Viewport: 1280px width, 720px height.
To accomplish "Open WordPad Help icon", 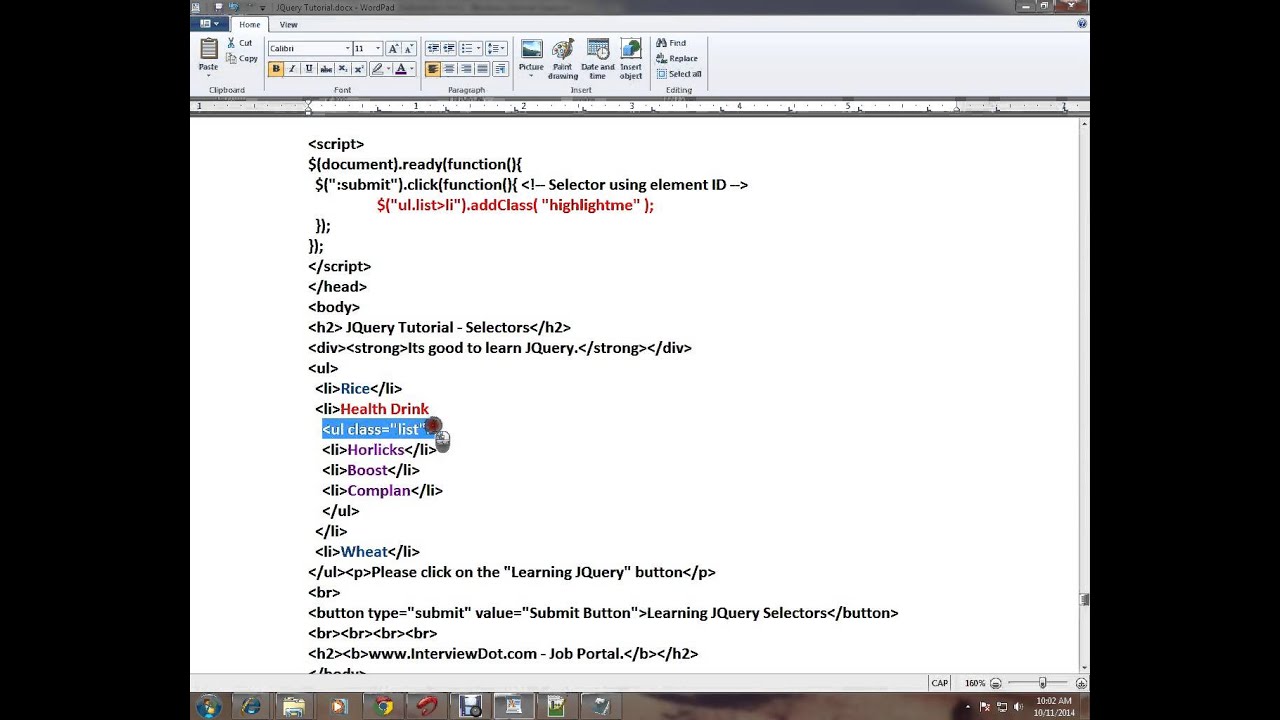I will tap(1081, 23).
